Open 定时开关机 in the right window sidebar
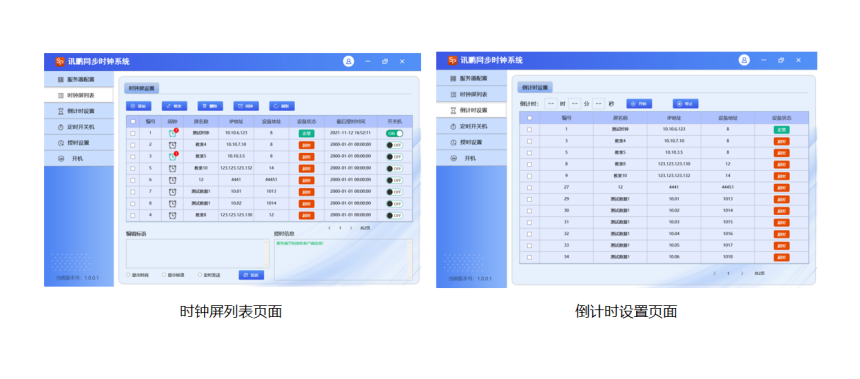 [472, 126]
